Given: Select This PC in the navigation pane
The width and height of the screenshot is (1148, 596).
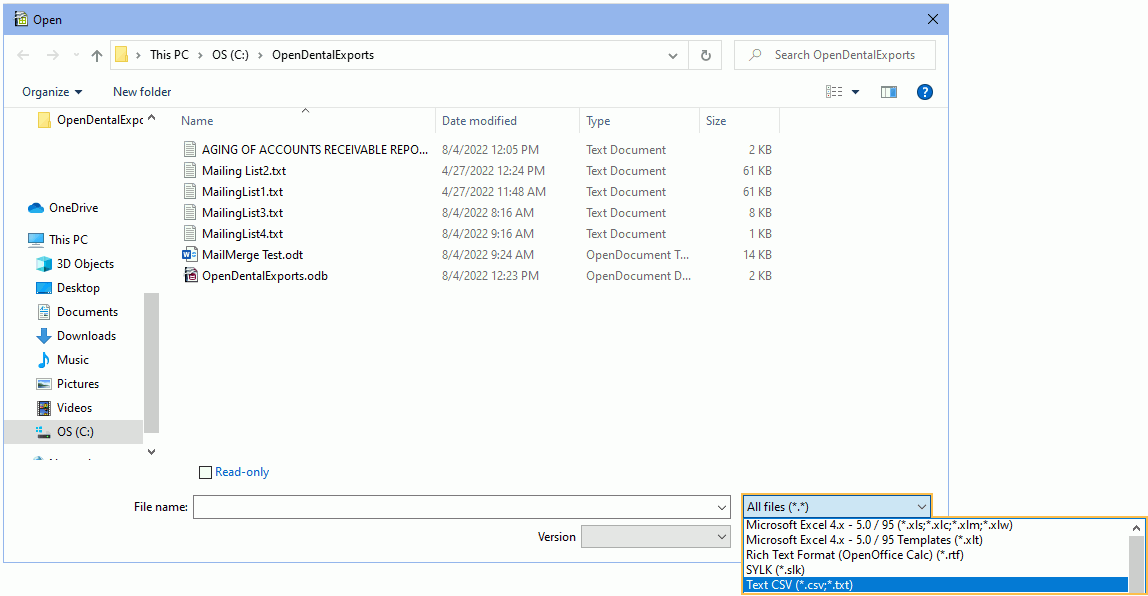Looking at the screenshot, I should tap(59, 239).
